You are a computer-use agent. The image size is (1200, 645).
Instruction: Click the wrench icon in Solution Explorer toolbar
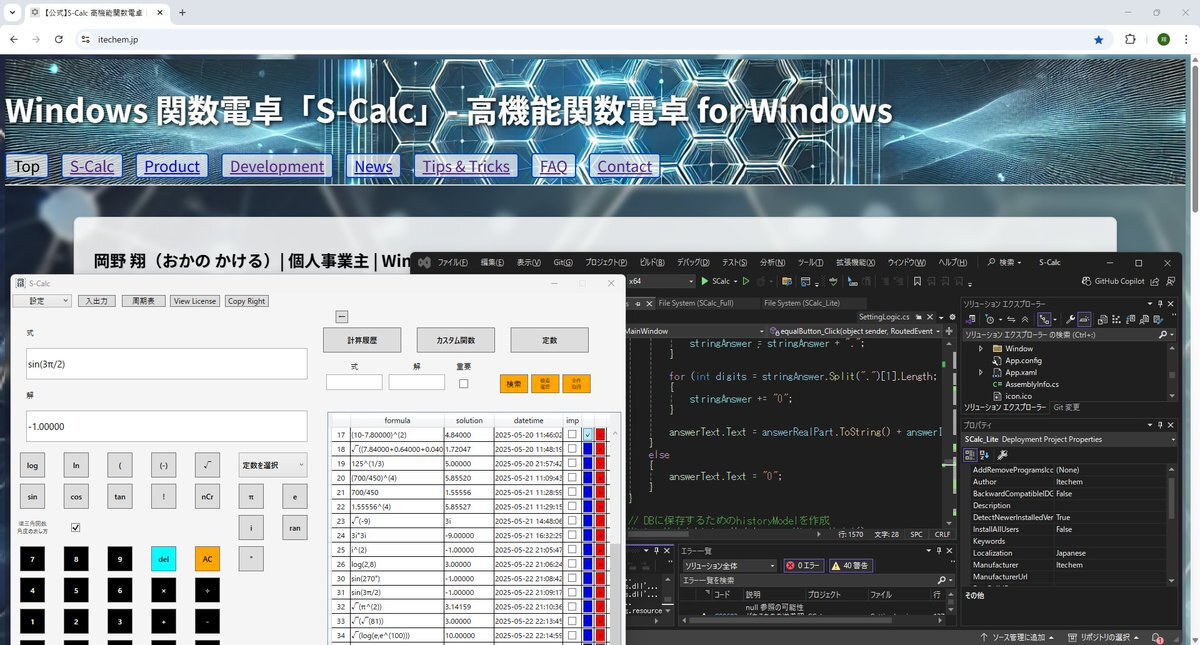point(1070,318)
